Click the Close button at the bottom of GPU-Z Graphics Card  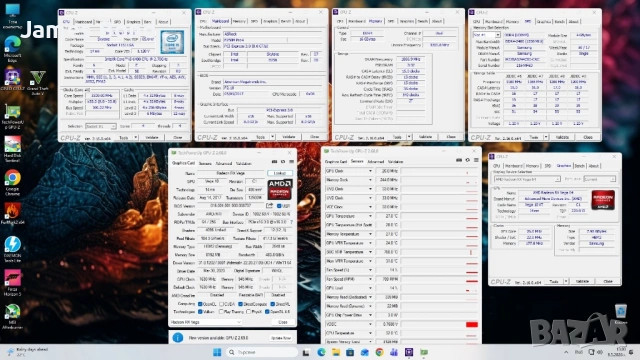tap(283, 322)
